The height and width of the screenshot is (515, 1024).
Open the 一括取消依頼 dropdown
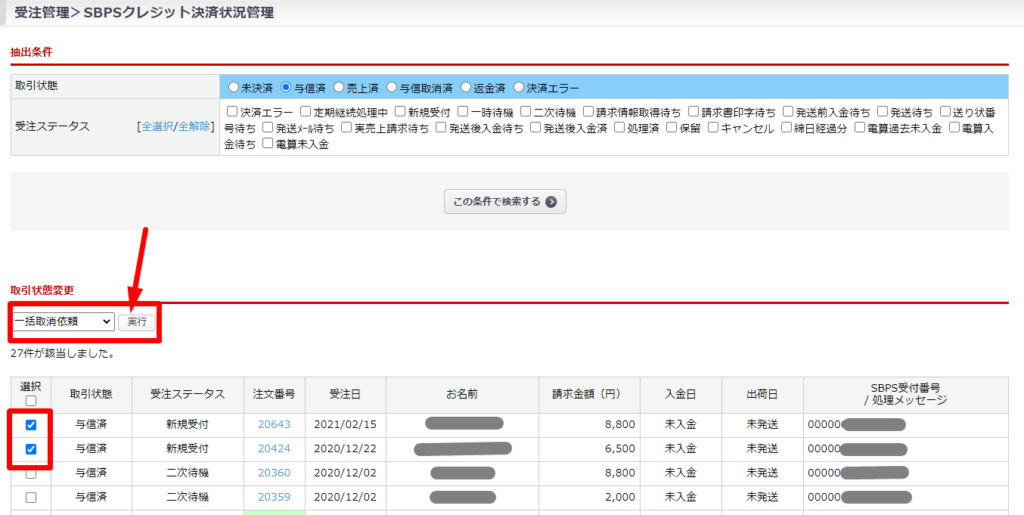tap(62, 322)
